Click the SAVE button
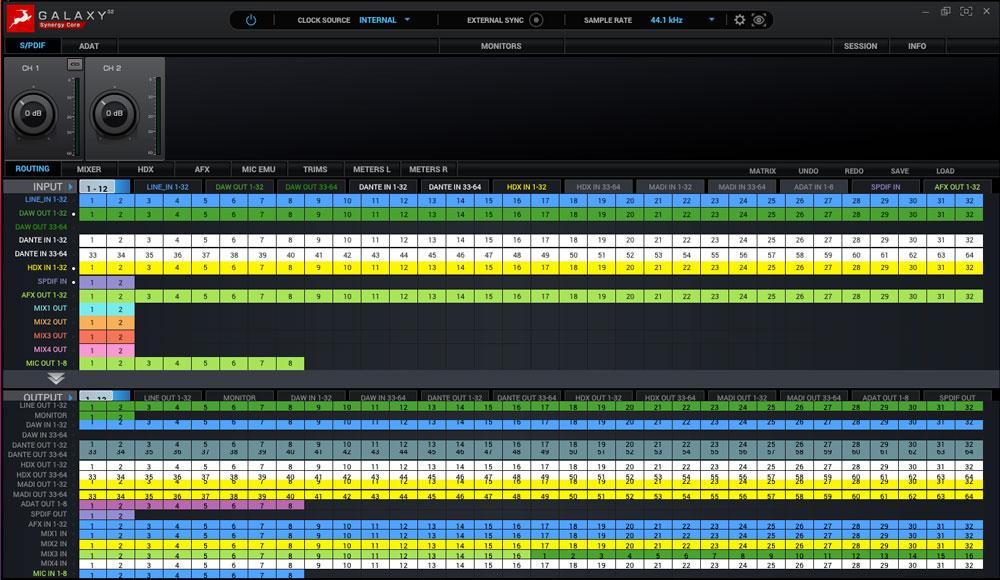 pos(899,171)
